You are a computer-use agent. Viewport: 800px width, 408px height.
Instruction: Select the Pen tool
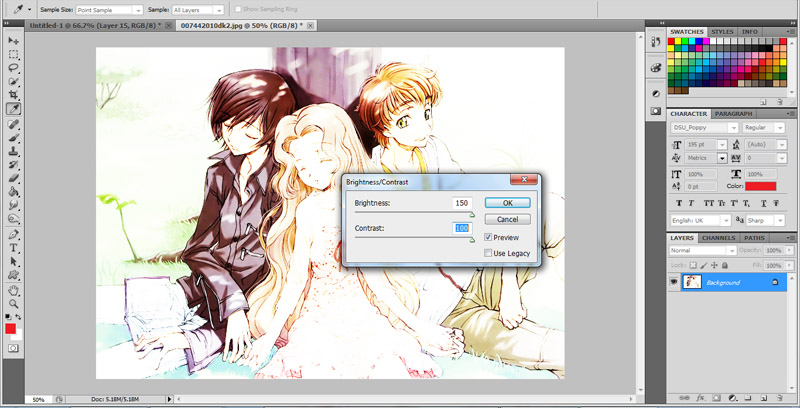13,235
